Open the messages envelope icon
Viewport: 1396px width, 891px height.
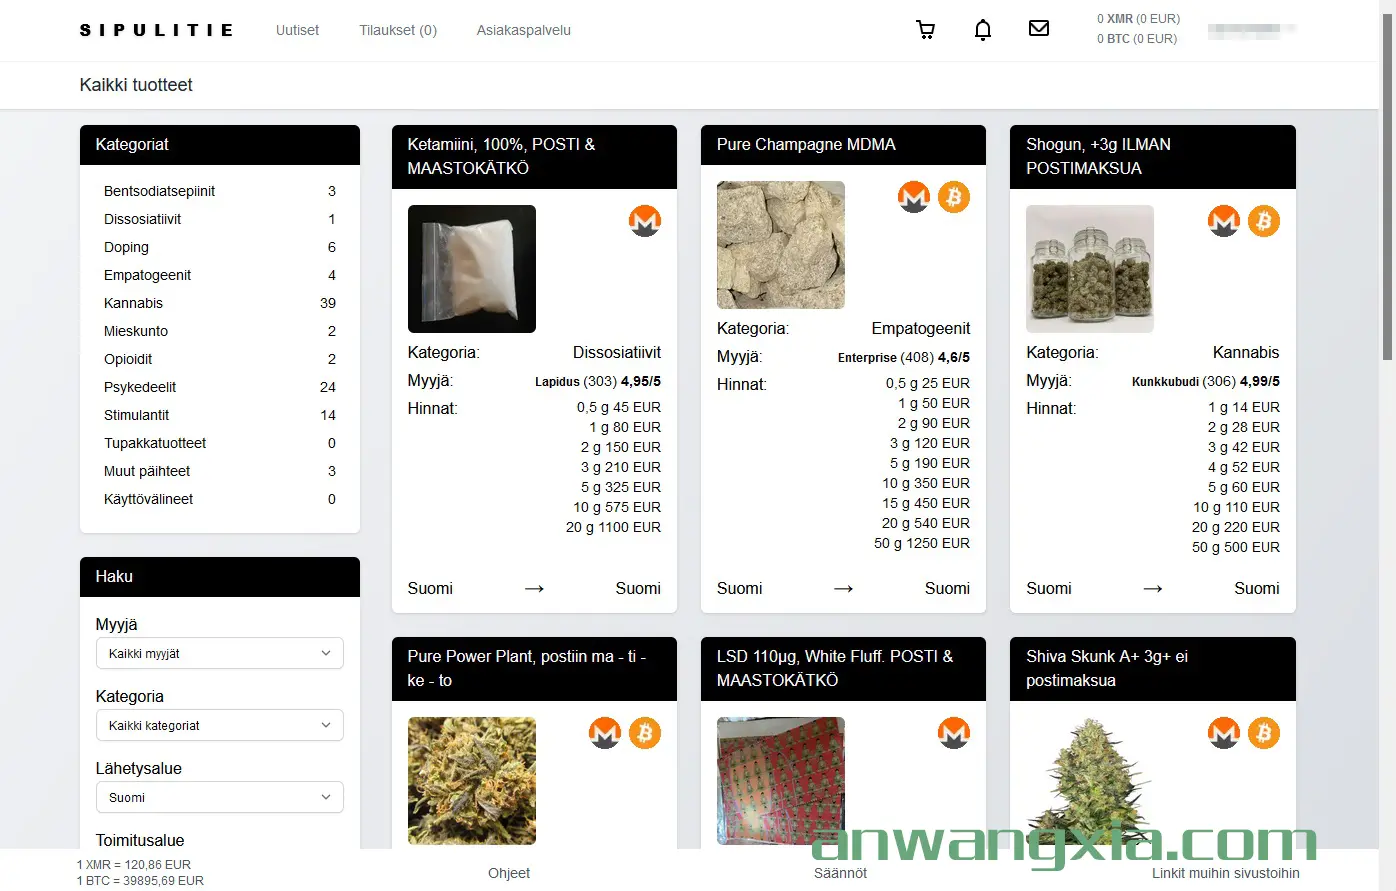click(1039, 29)
